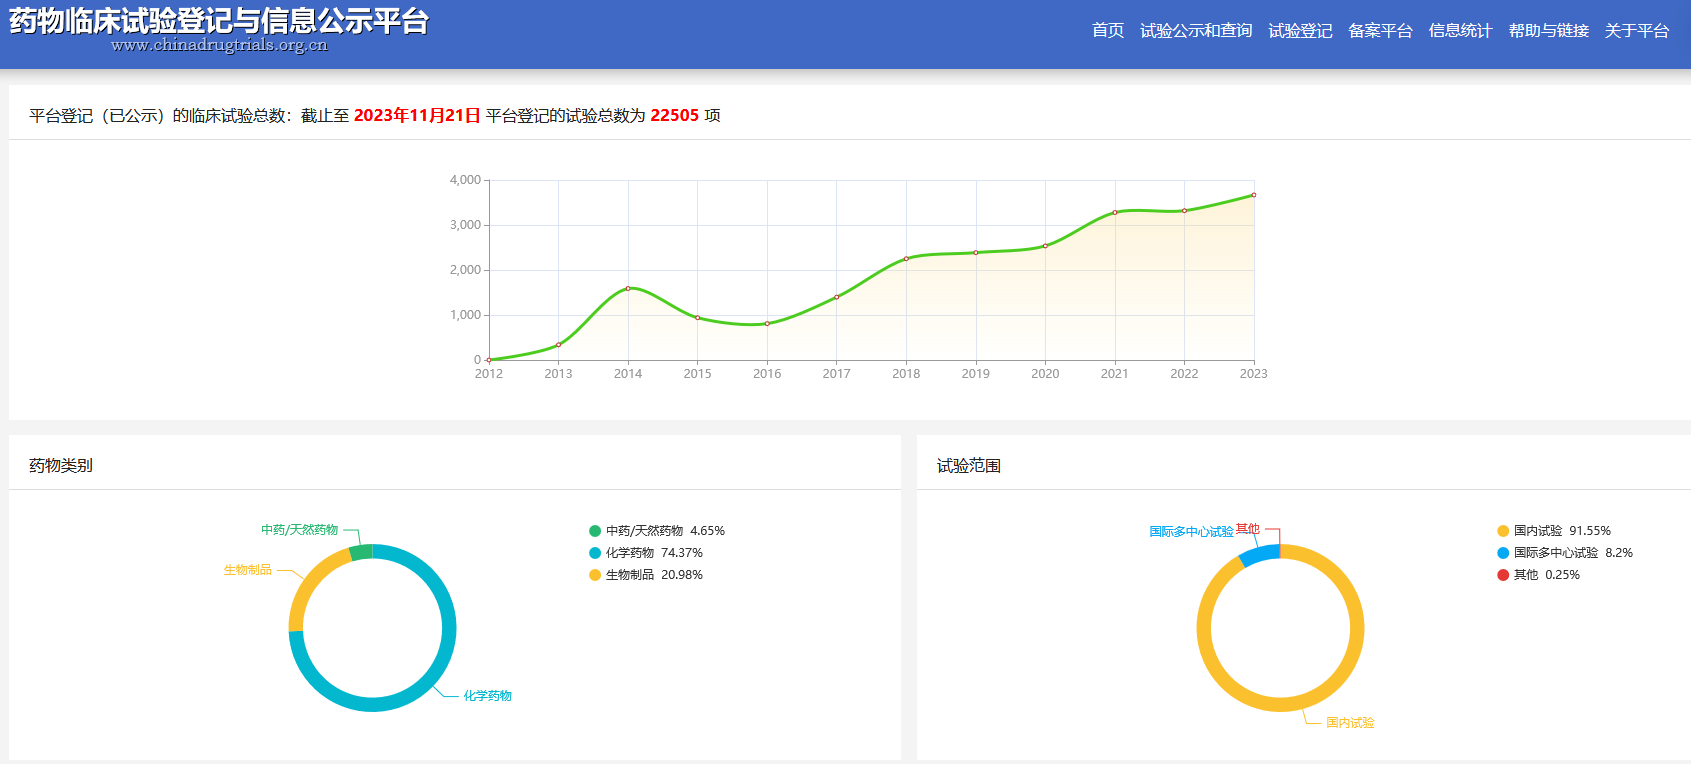Open the 备案平台 navigation link
Viewport: 1691px width, 764px height.
click(1380, 31)
